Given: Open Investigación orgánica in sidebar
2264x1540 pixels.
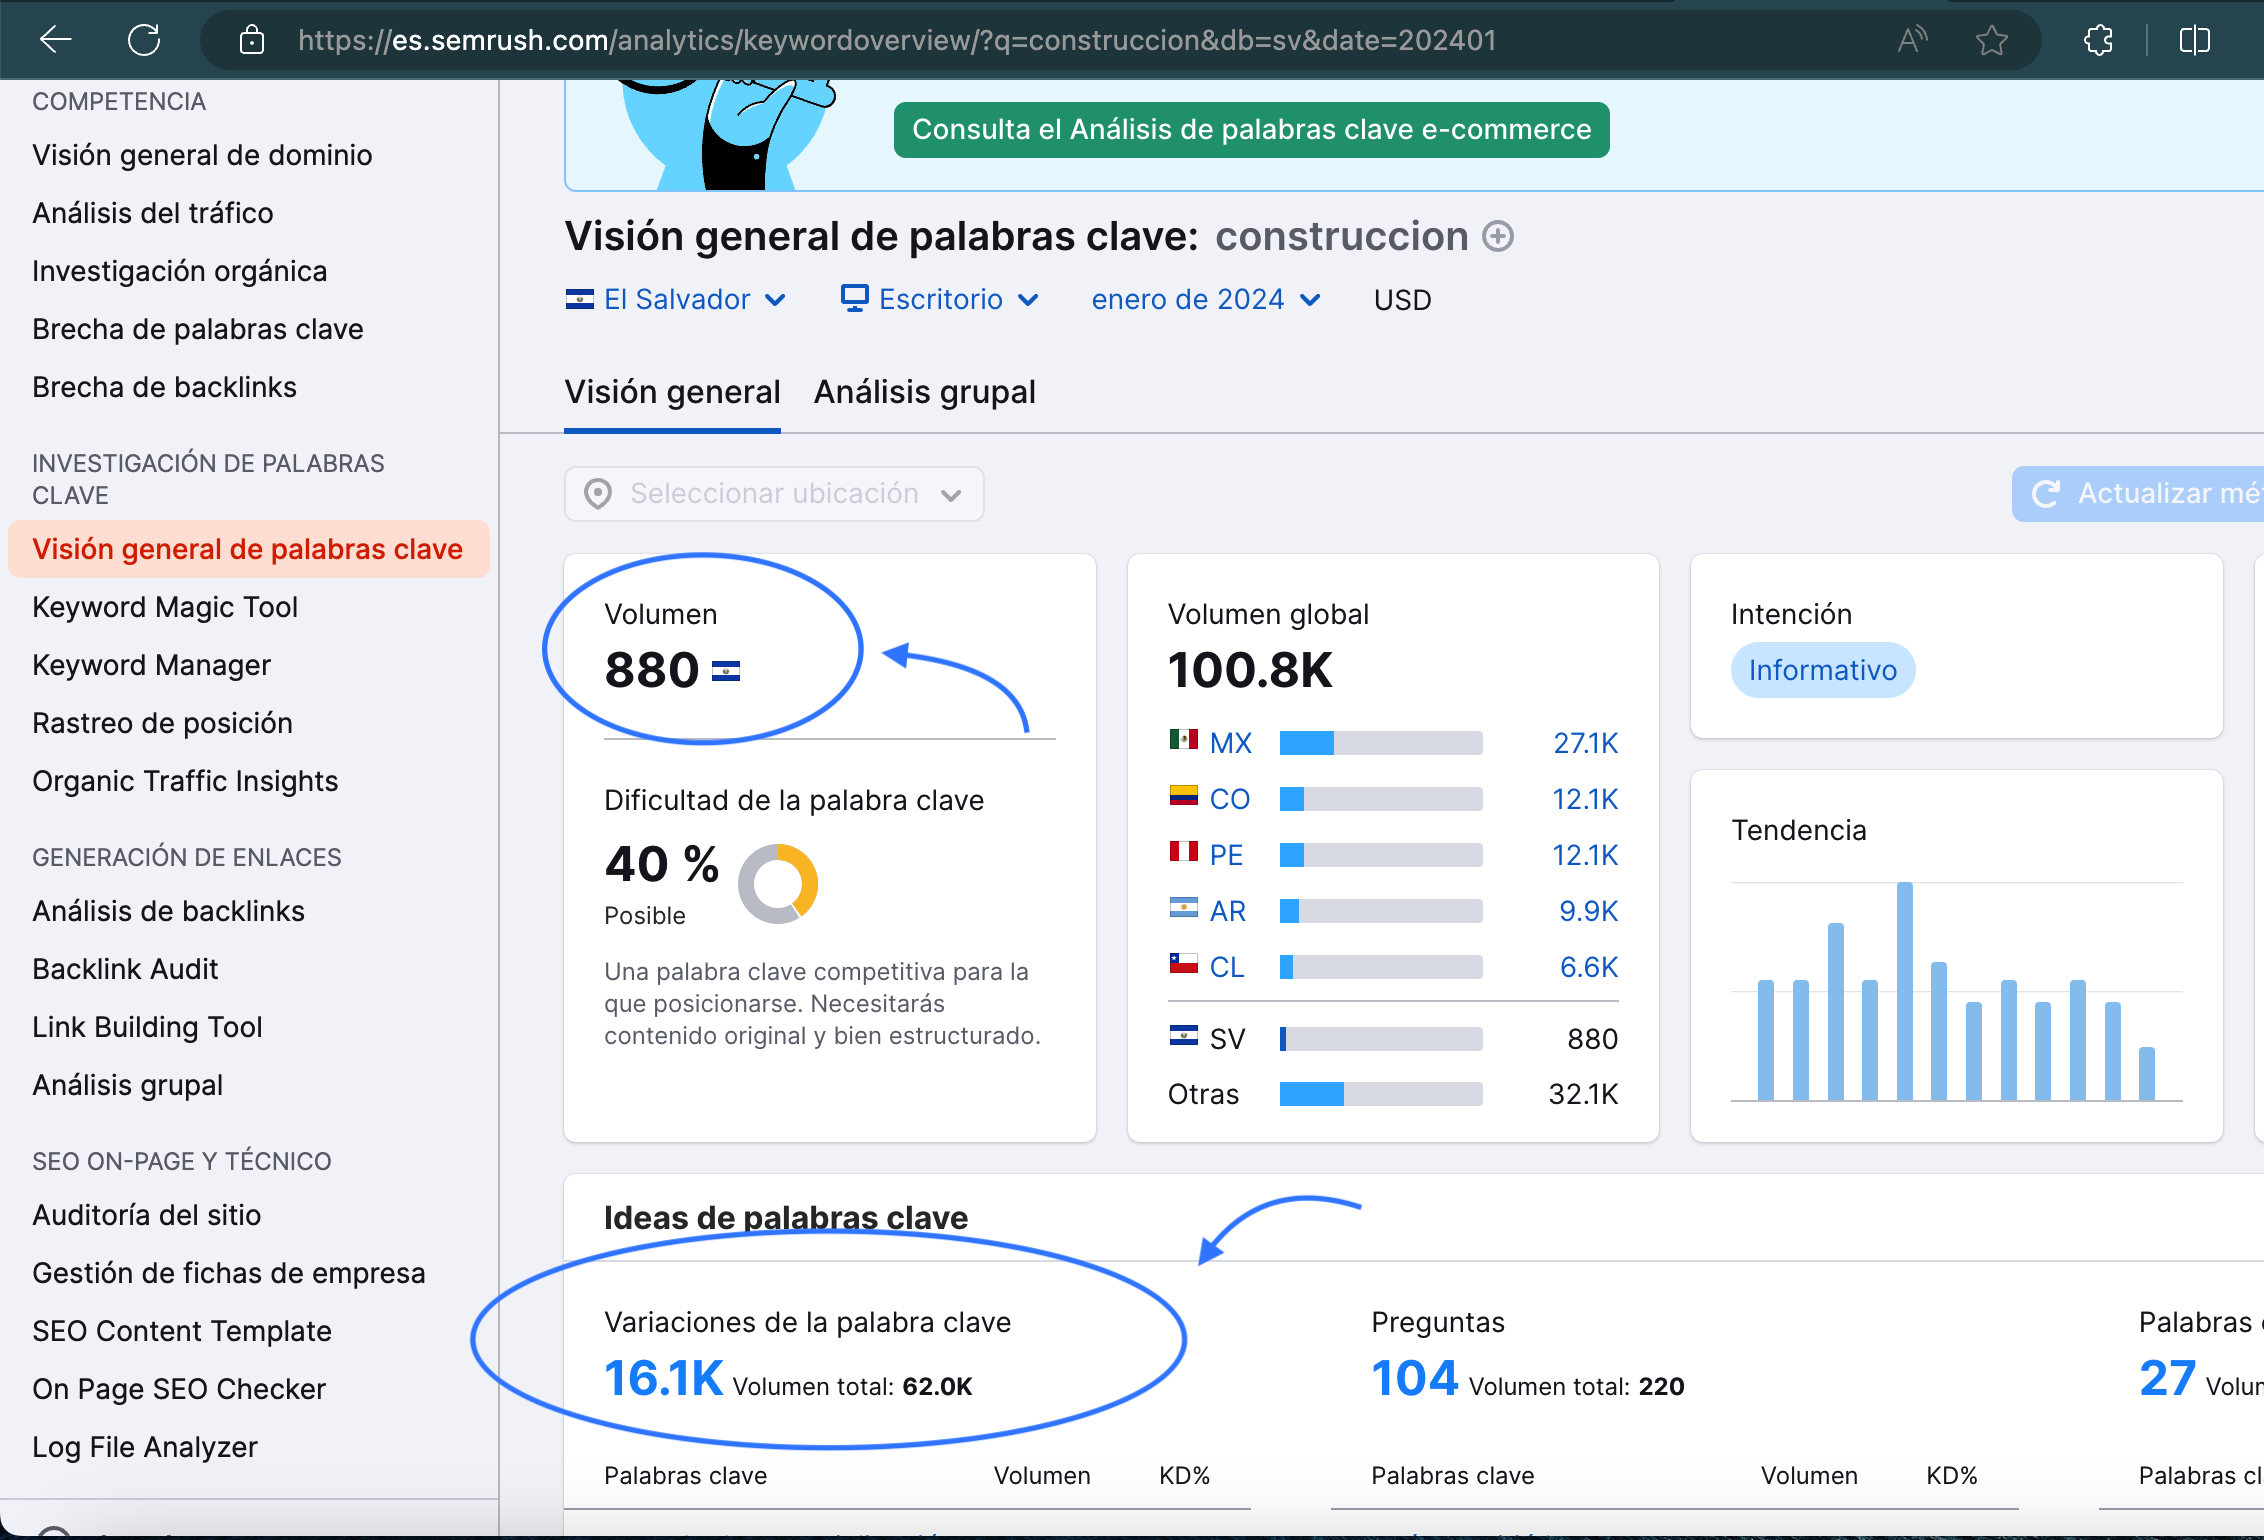Looking at the screenshot, I should pyautogui.click(x=180, y=271).
